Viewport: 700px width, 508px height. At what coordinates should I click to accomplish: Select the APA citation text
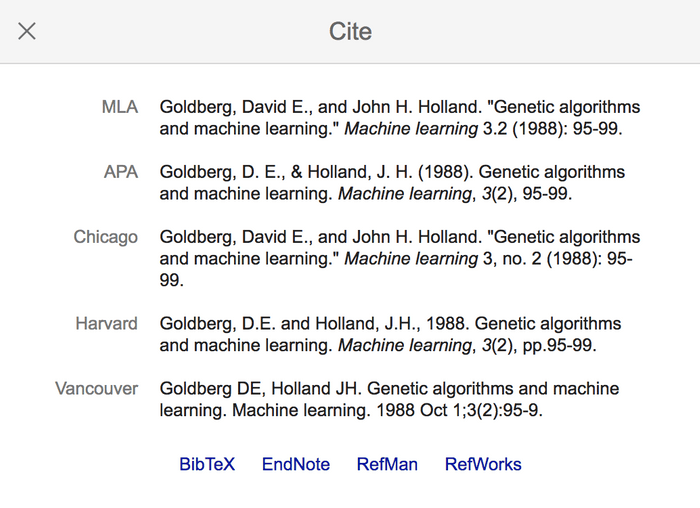[391, 183]
